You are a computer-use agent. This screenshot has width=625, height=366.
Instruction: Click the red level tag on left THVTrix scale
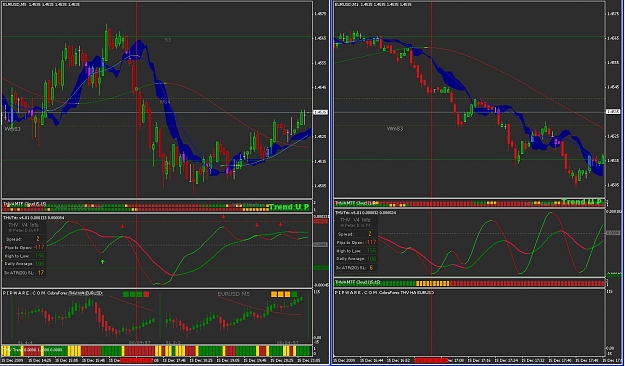click(321, 221)
